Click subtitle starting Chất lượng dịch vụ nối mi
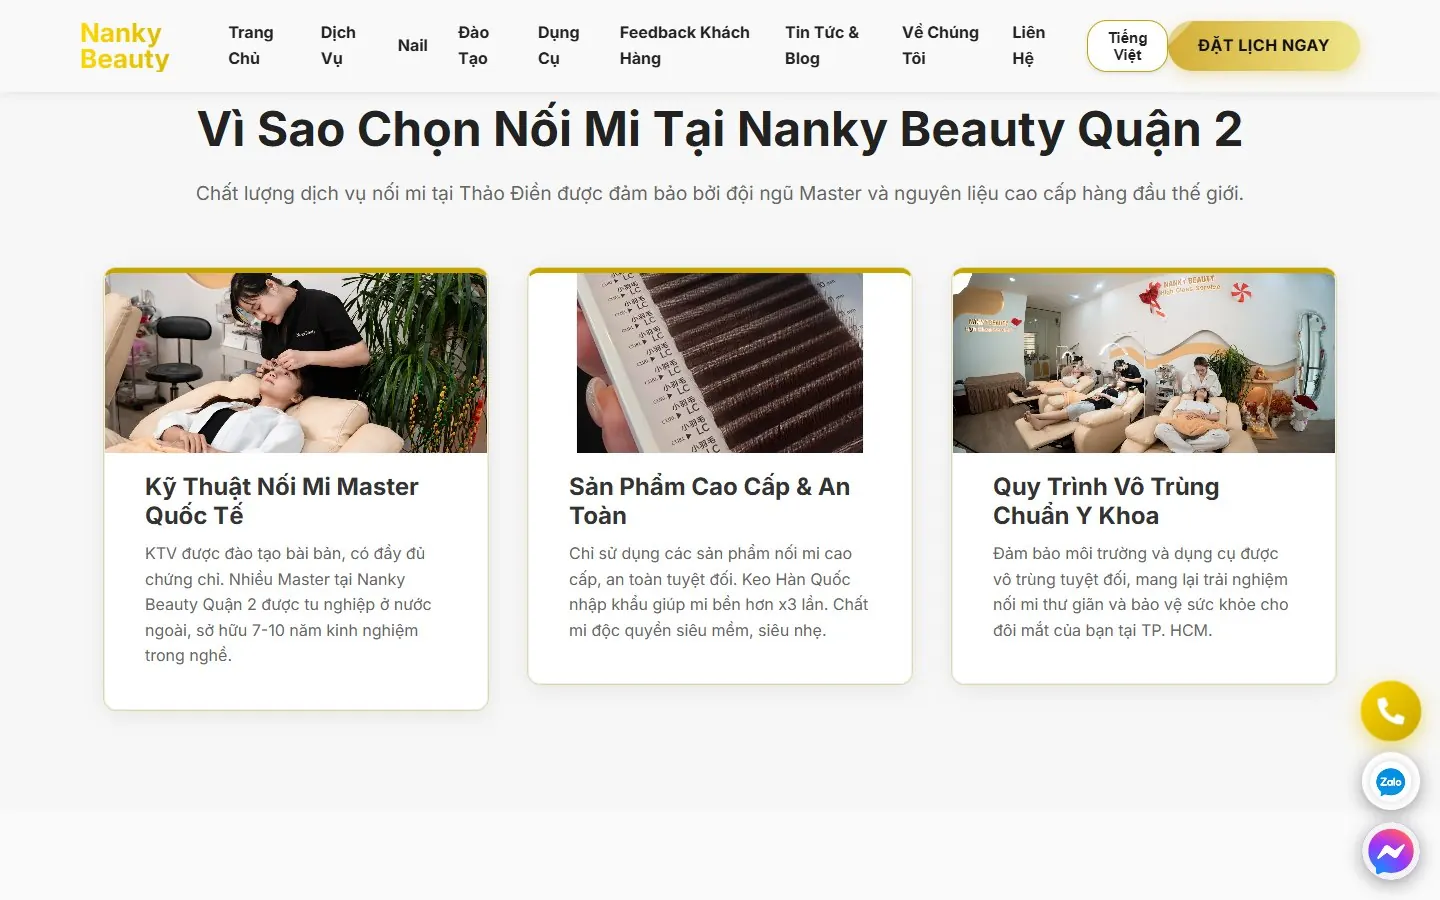Screen dimensions: 1440x900 (x=720, y=193)
